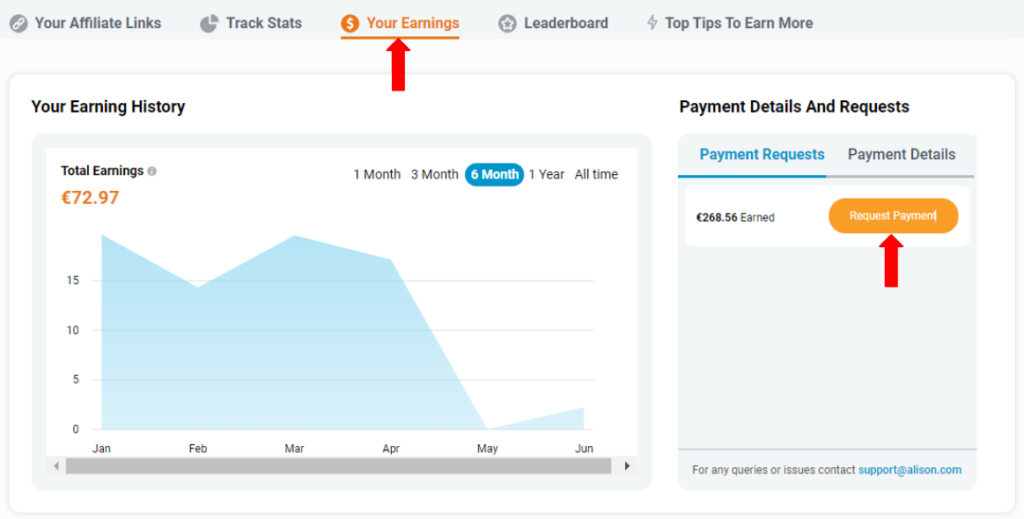Click the star Leaderboard icon
Viewport: 1024px width, 519px height.
point(508,23)
